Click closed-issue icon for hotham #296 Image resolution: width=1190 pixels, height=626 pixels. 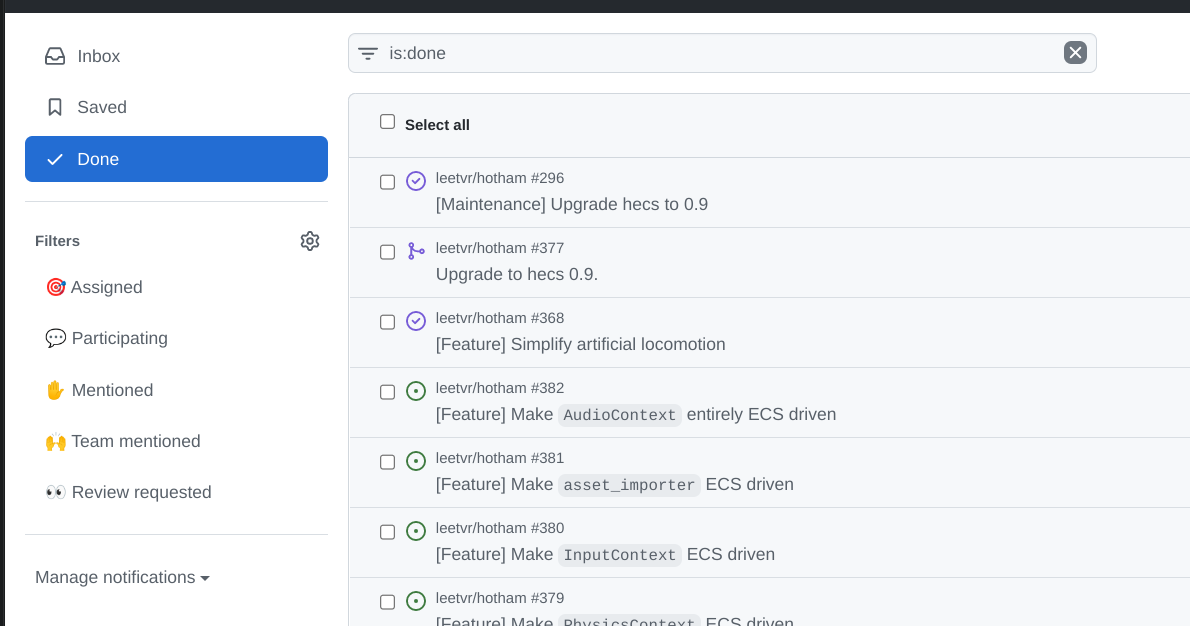(416, 181)
